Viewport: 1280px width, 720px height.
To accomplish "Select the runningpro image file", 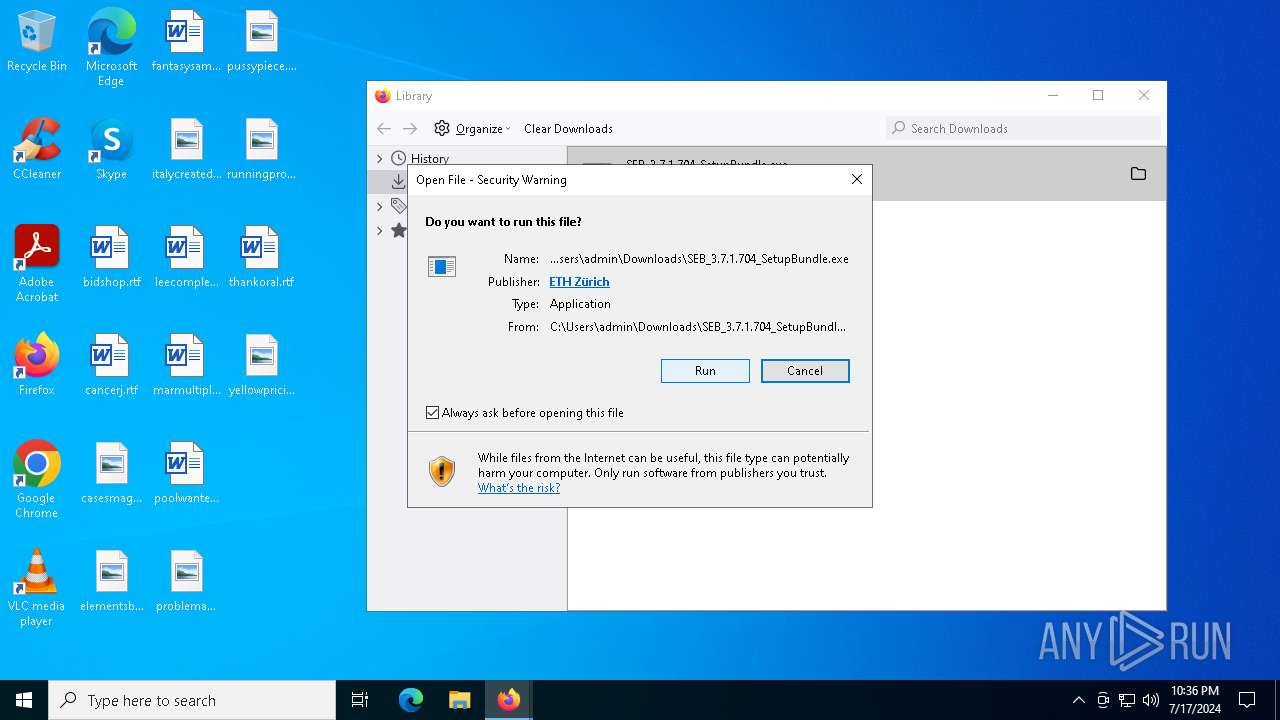I will coord(261,150).
